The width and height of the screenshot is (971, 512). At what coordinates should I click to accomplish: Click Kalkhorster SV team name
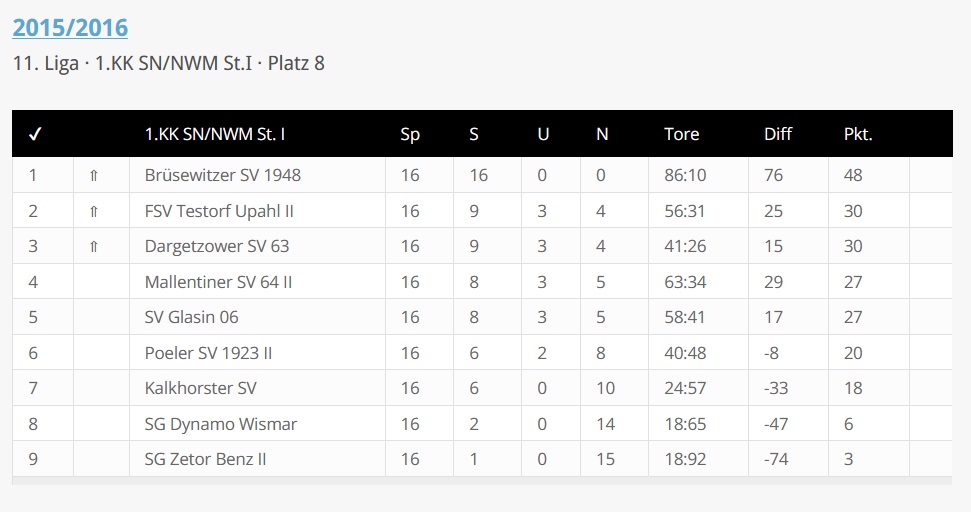click(200, 388)
